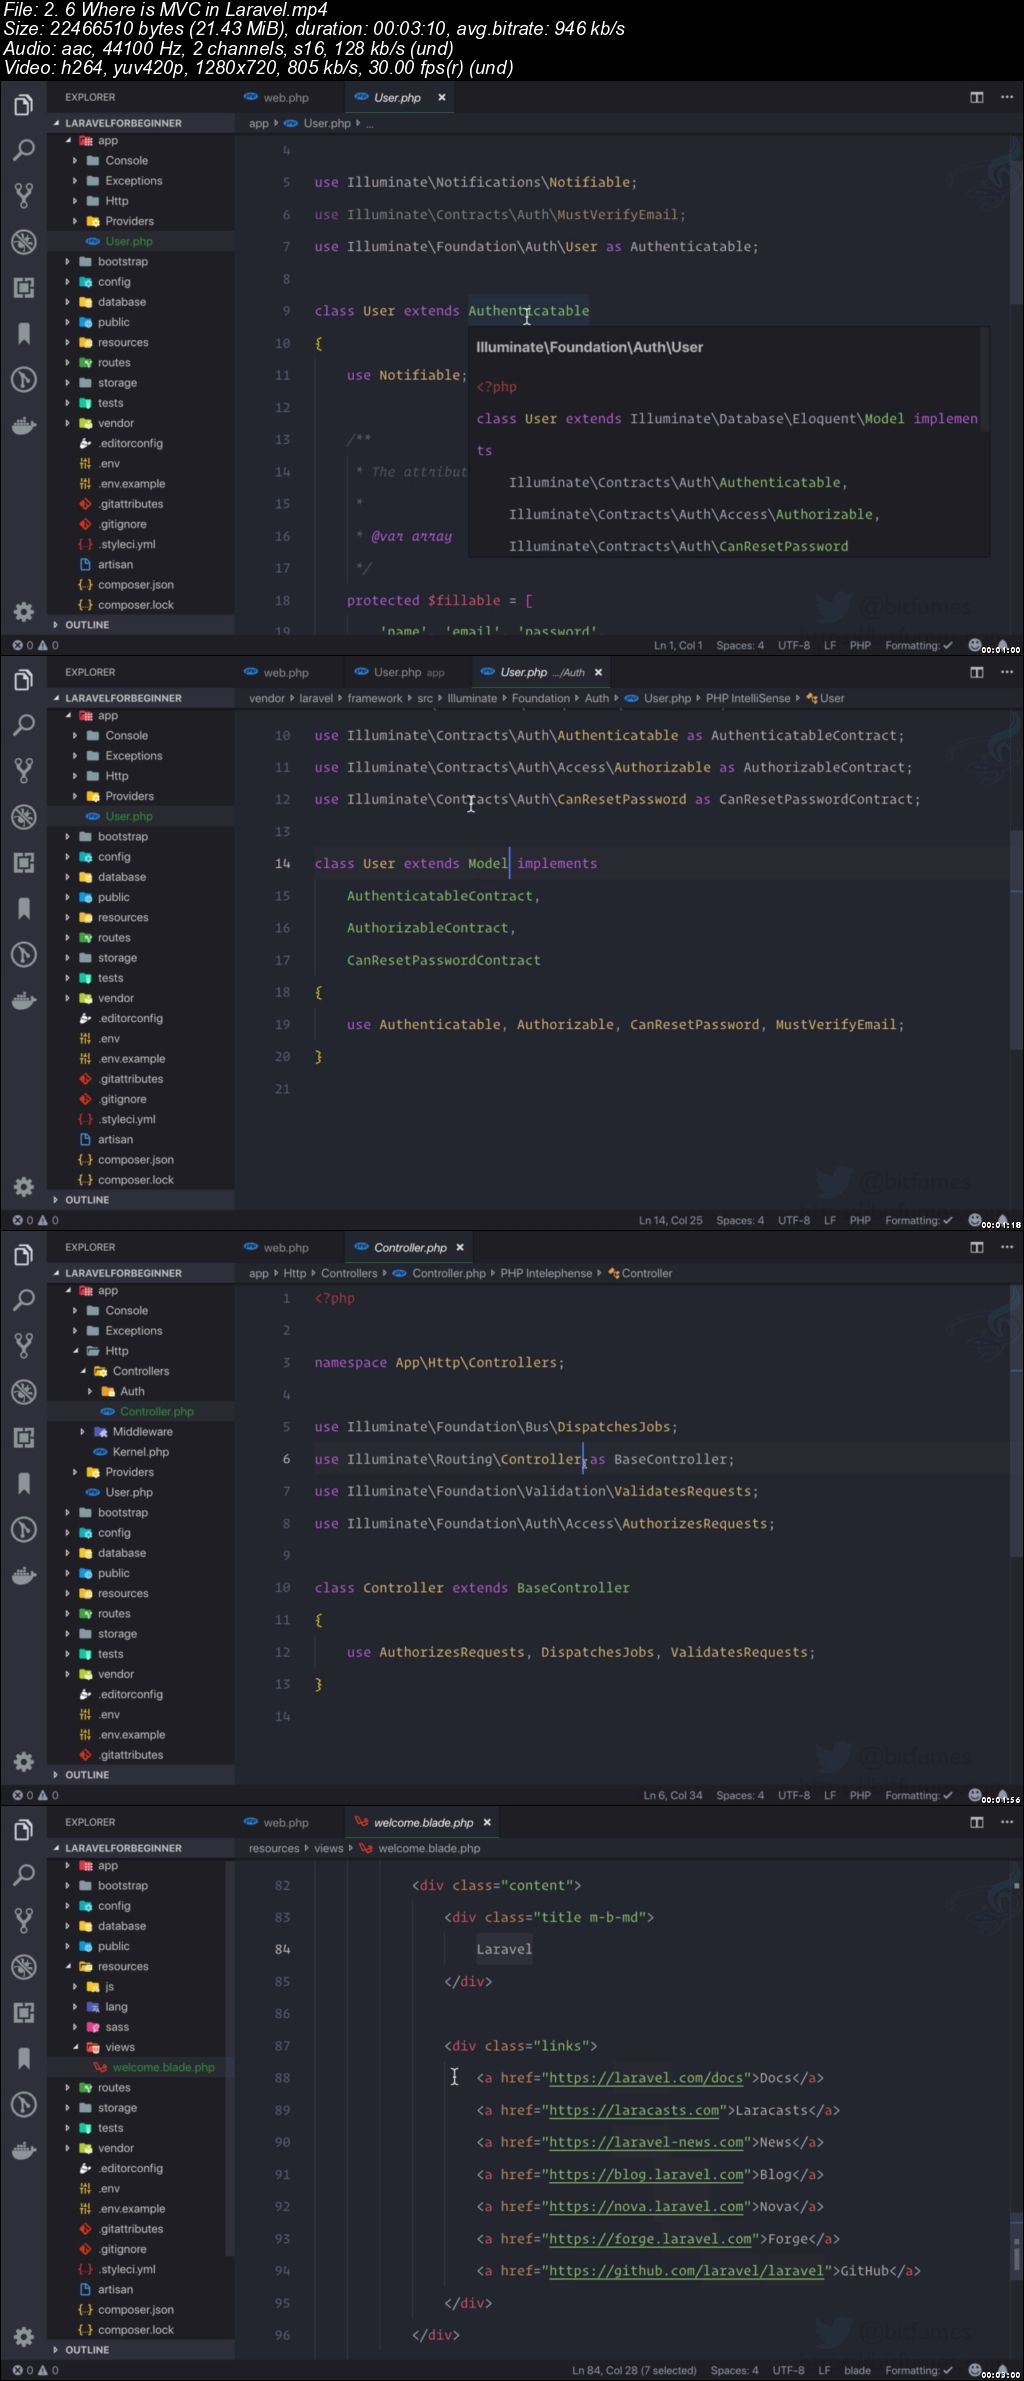Open Search in the activity bar of Controller.php window
This screenshot has width=1024, height=2381.
(23, 1299)
